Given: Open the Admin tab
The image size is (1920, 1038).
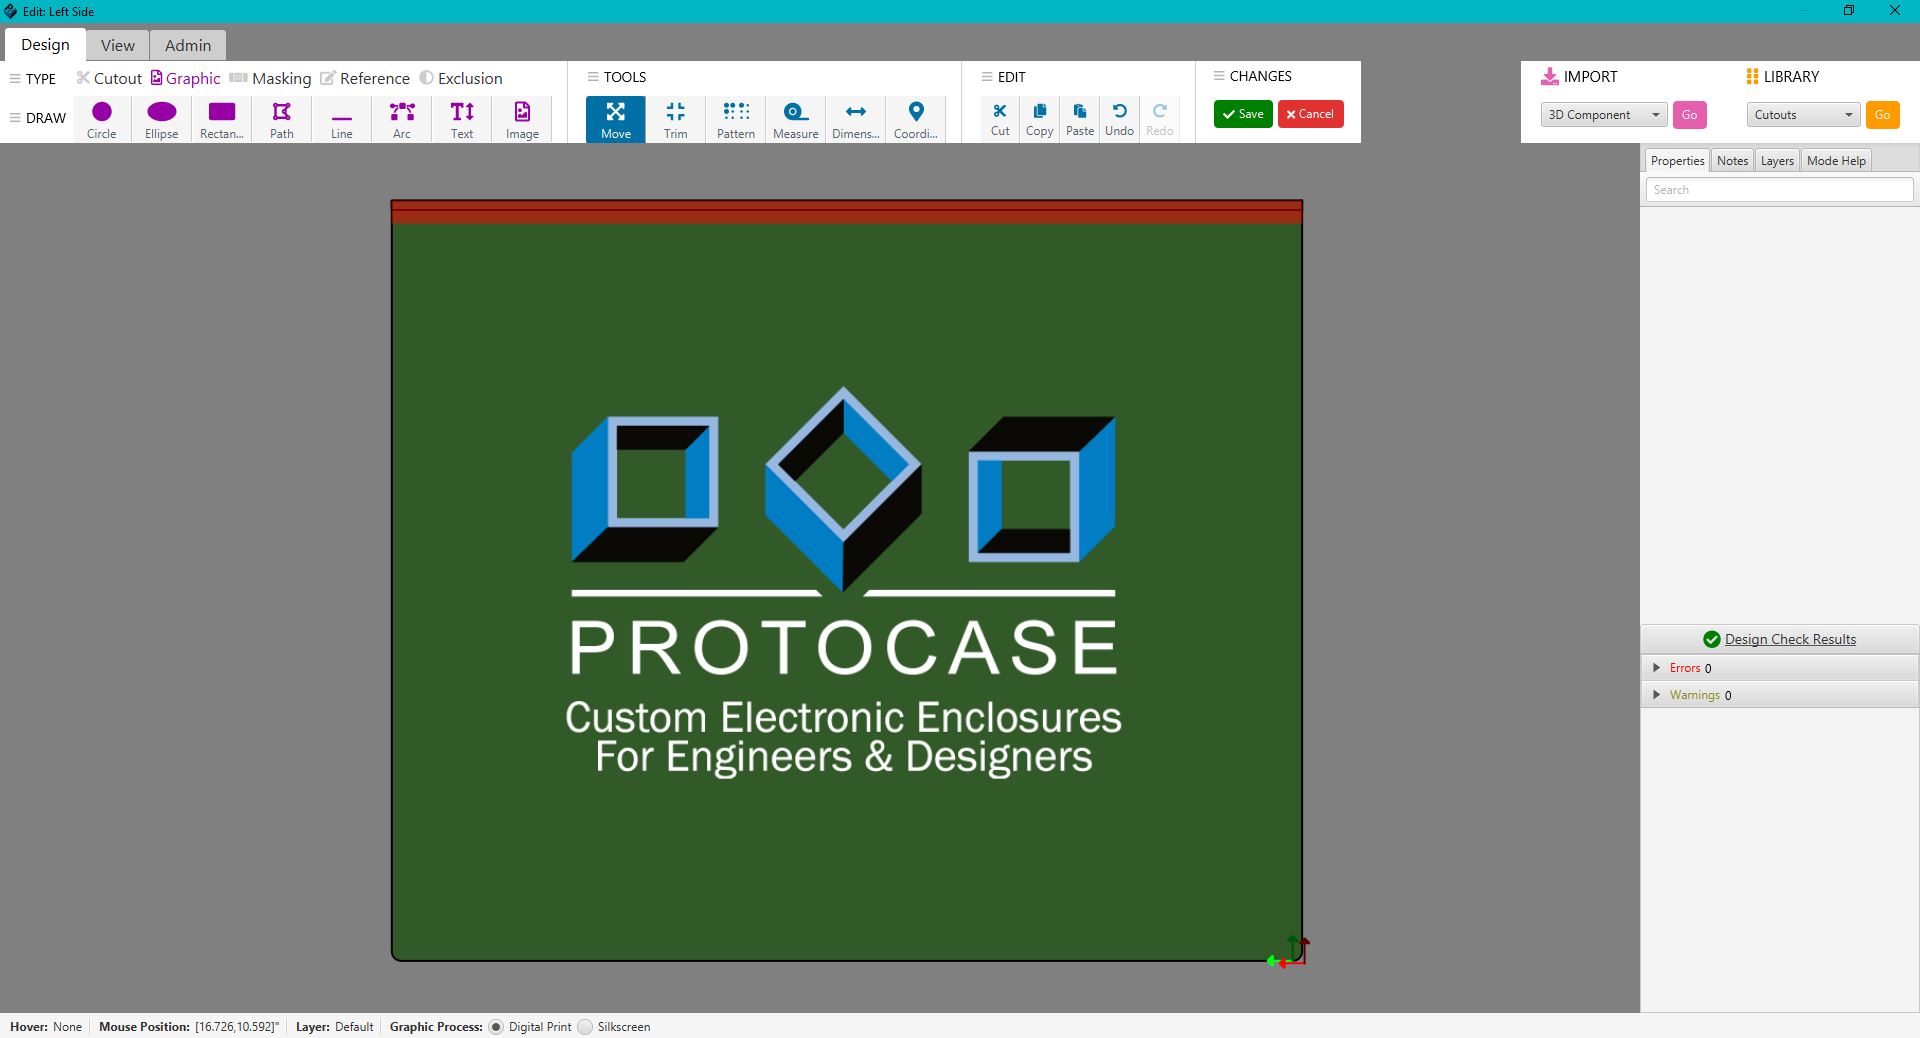Looking at the screenshot, I should 188,45.
